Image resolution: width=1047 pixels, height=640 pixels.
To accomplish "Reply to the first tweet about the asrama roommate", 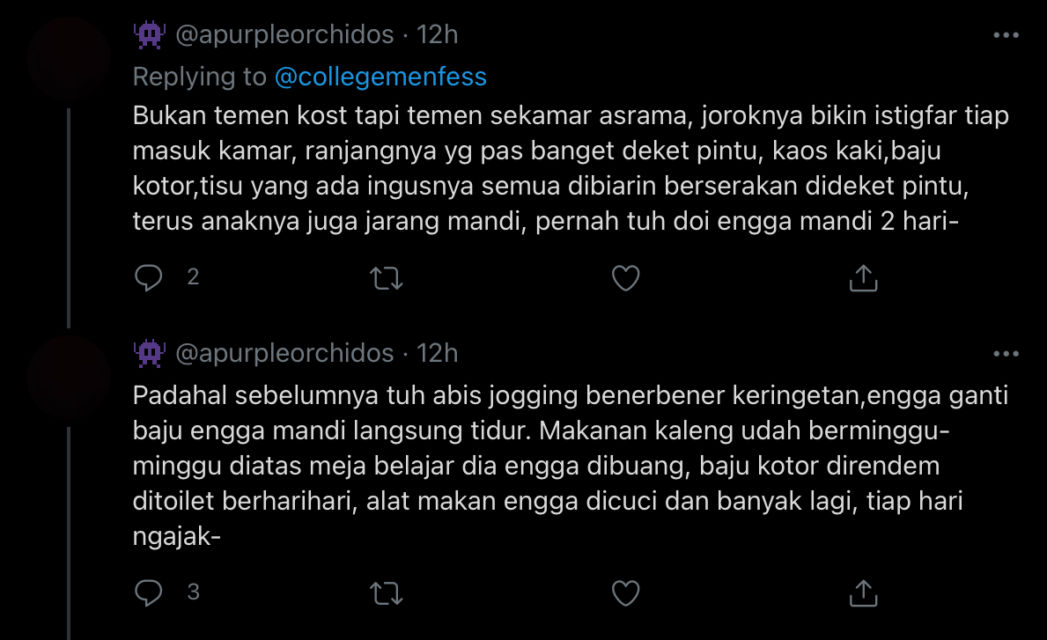I will [x=148, y=278].
